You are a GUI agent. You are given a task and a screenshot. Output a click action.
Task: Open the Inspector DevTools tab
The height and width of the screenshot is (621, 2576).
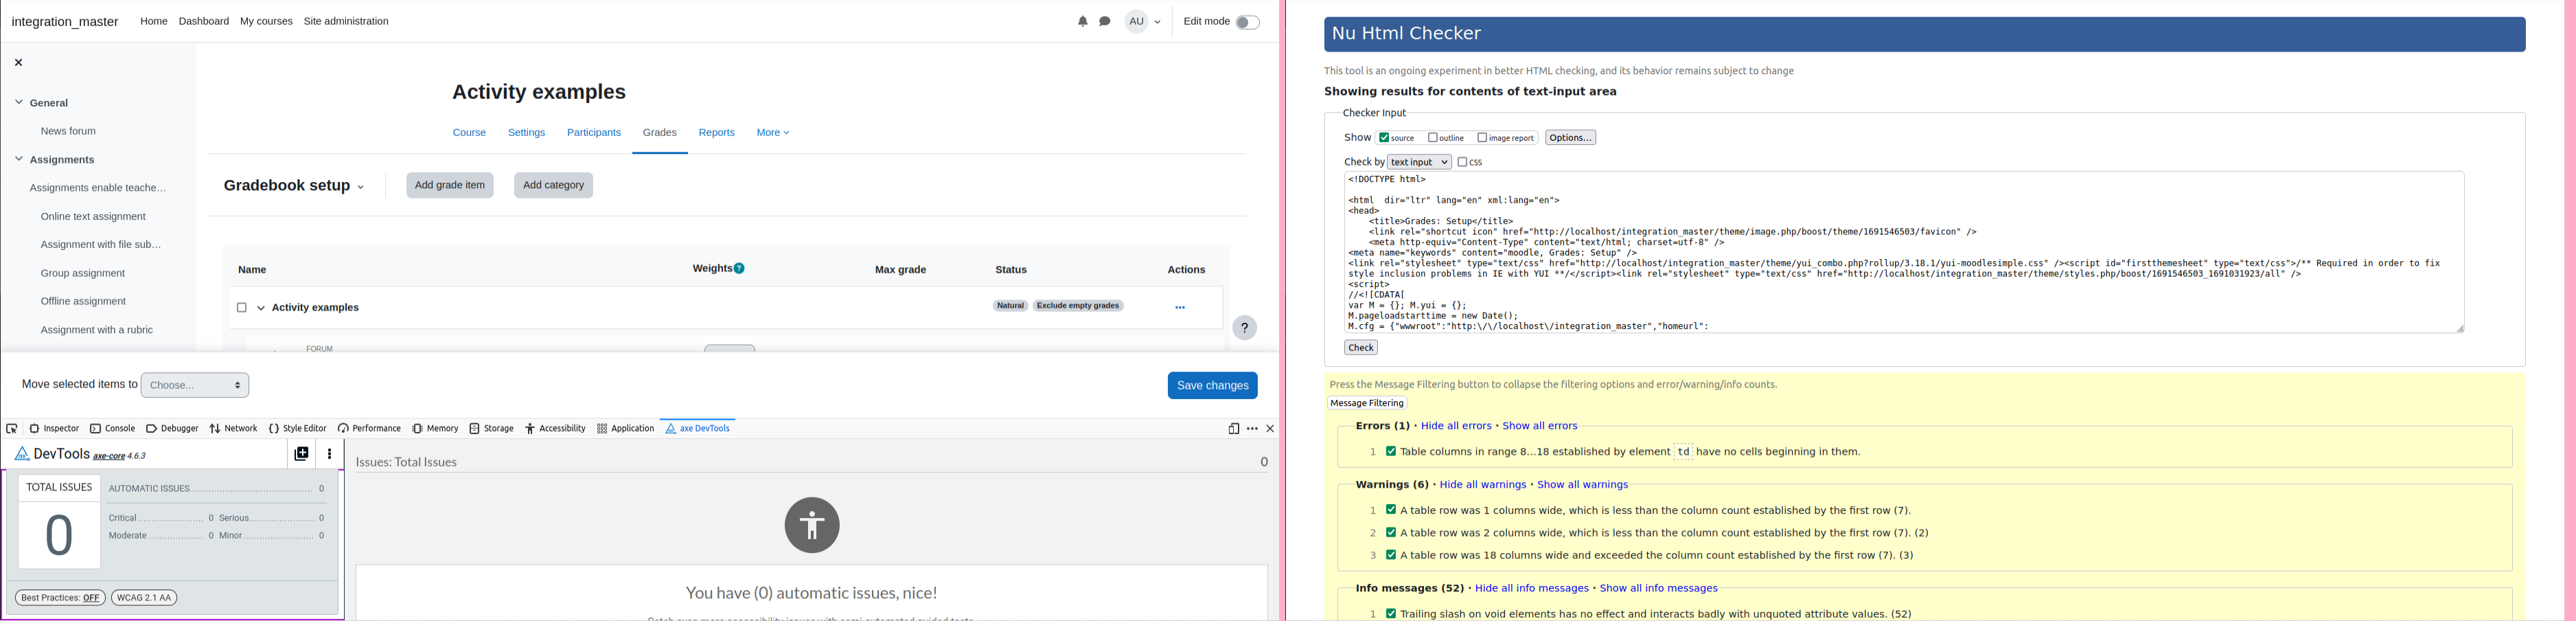tap(54, 429)
